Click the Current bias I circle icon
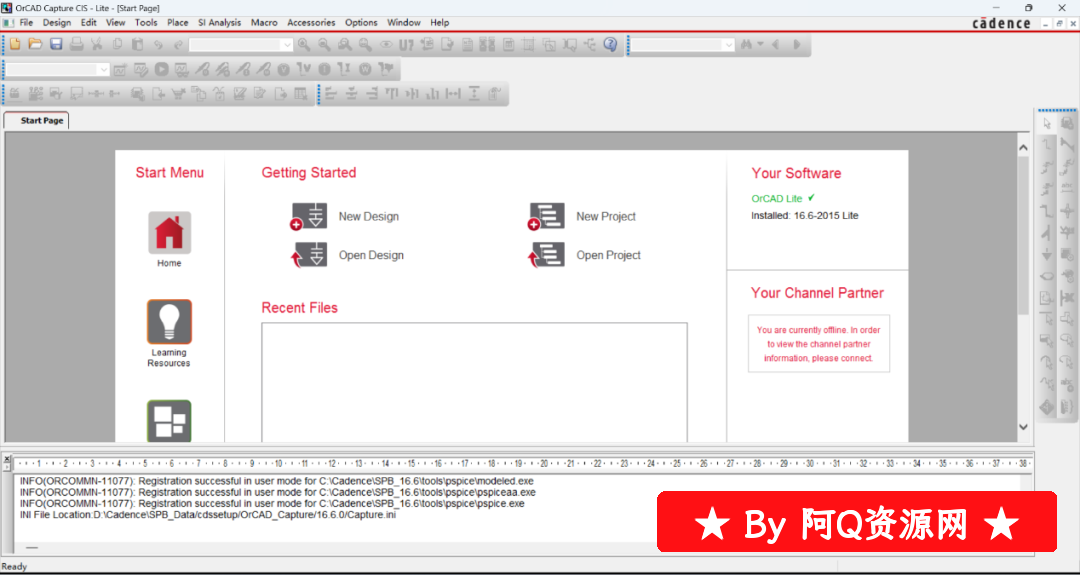The height and width of the screenshot is (575, 1080). point(324,69)
